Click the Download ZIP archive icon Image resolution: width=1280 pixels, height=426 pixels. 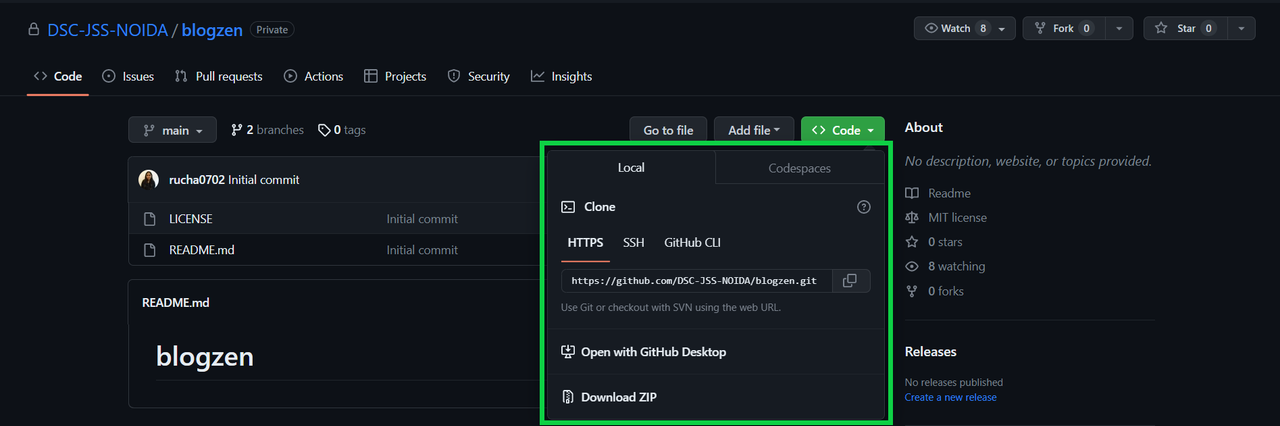568,397
